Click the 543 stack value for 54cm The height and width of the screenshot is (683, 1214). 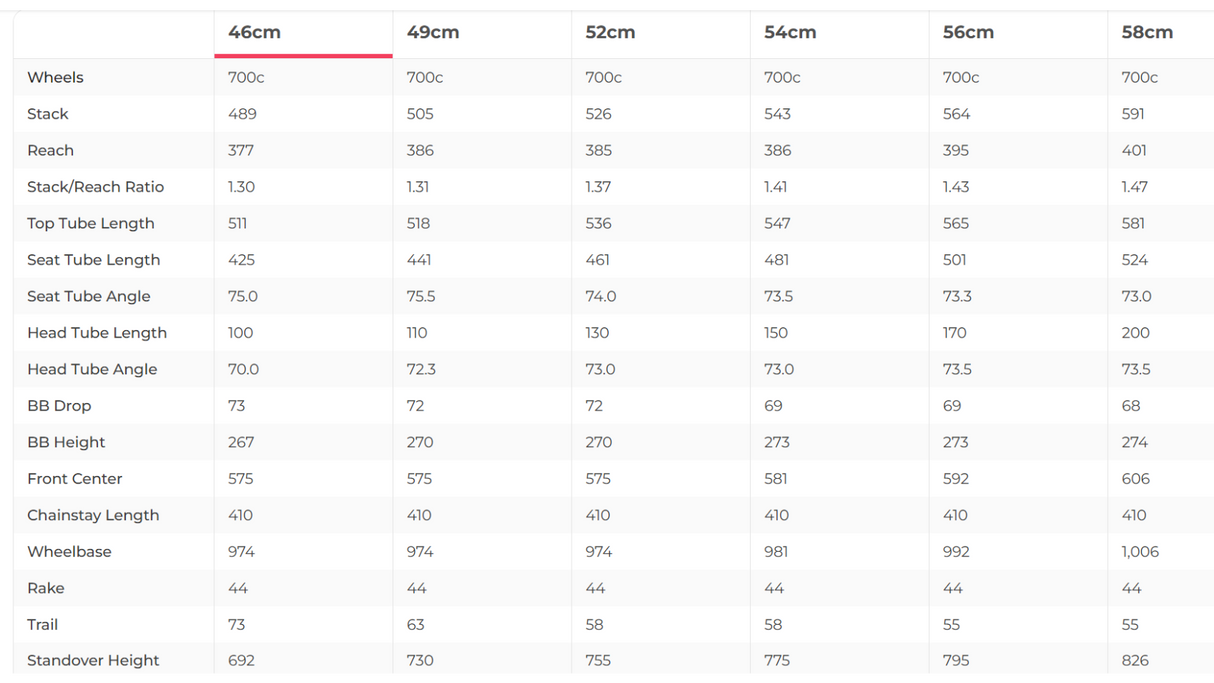coord(777,114)
